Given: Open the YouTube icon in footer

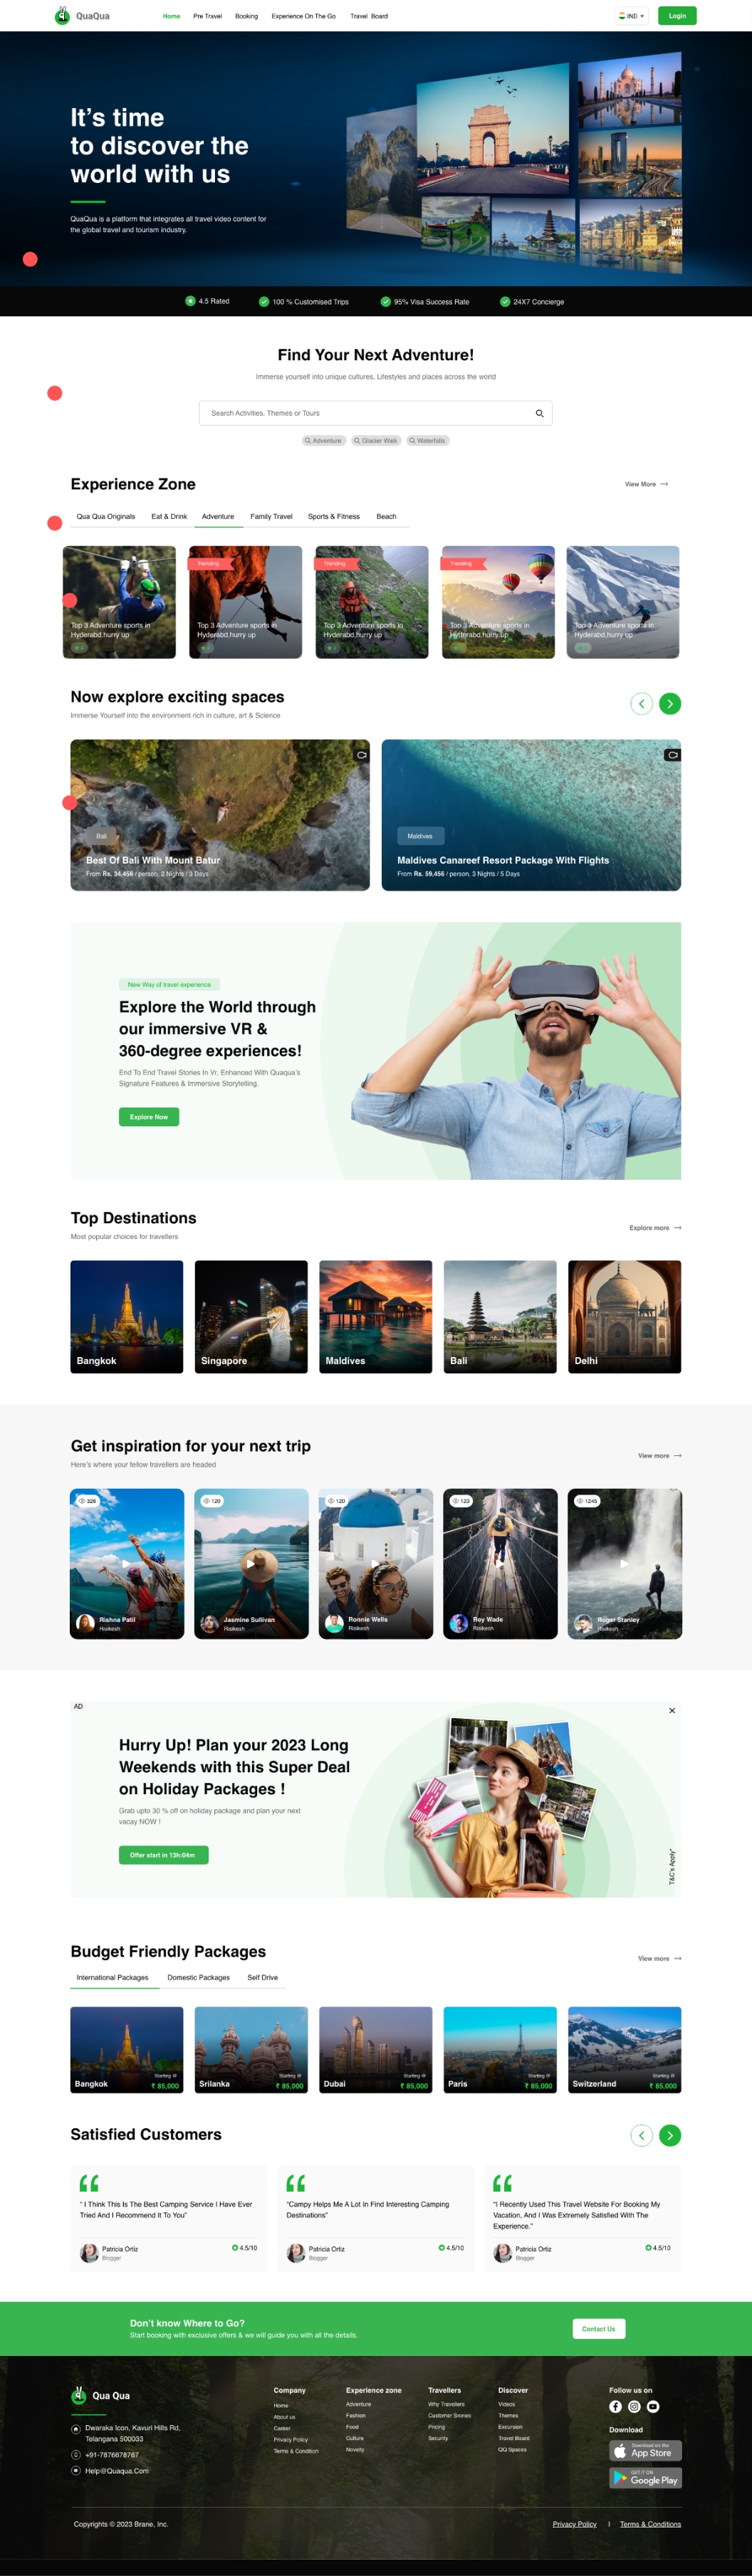Looking at the screenshot, I should (653, 2406).
